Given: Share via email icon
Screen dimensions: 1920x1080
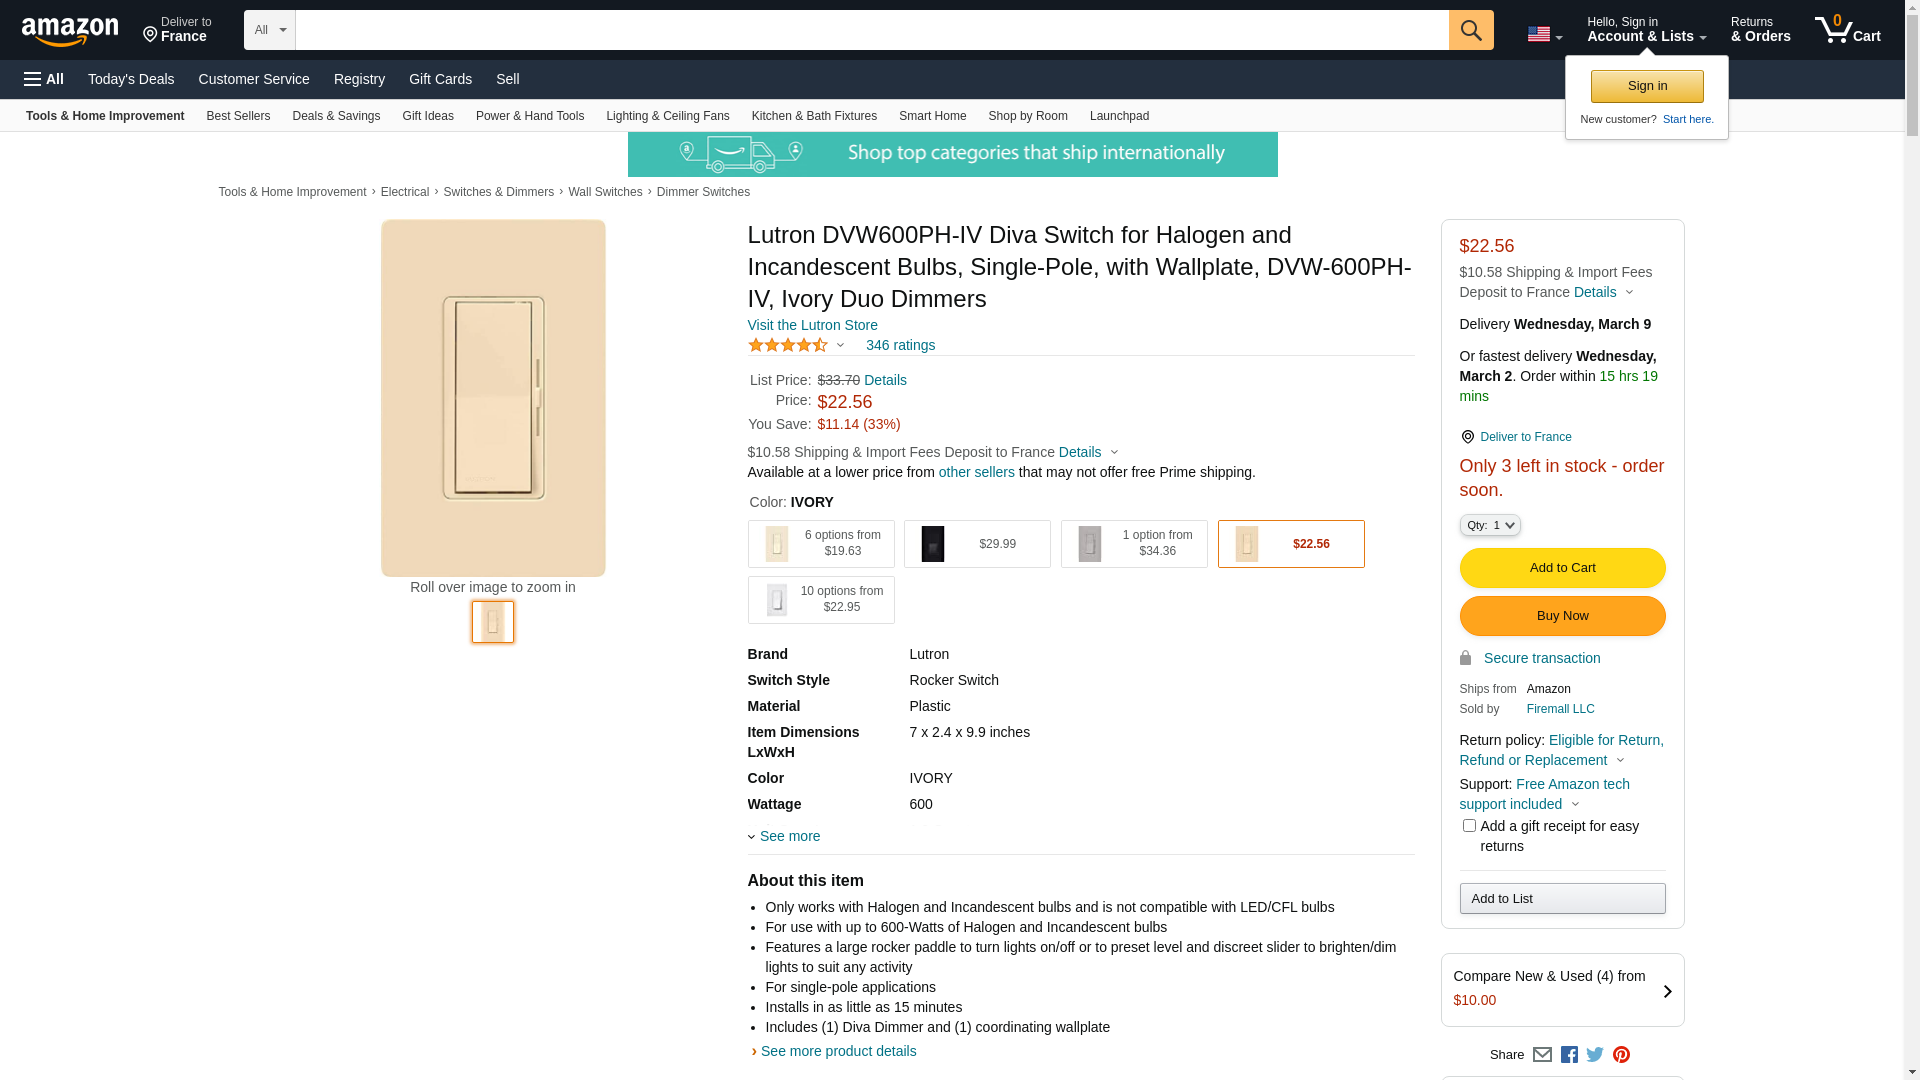Looking at the screenshot, I should tap(1542, 1054).
